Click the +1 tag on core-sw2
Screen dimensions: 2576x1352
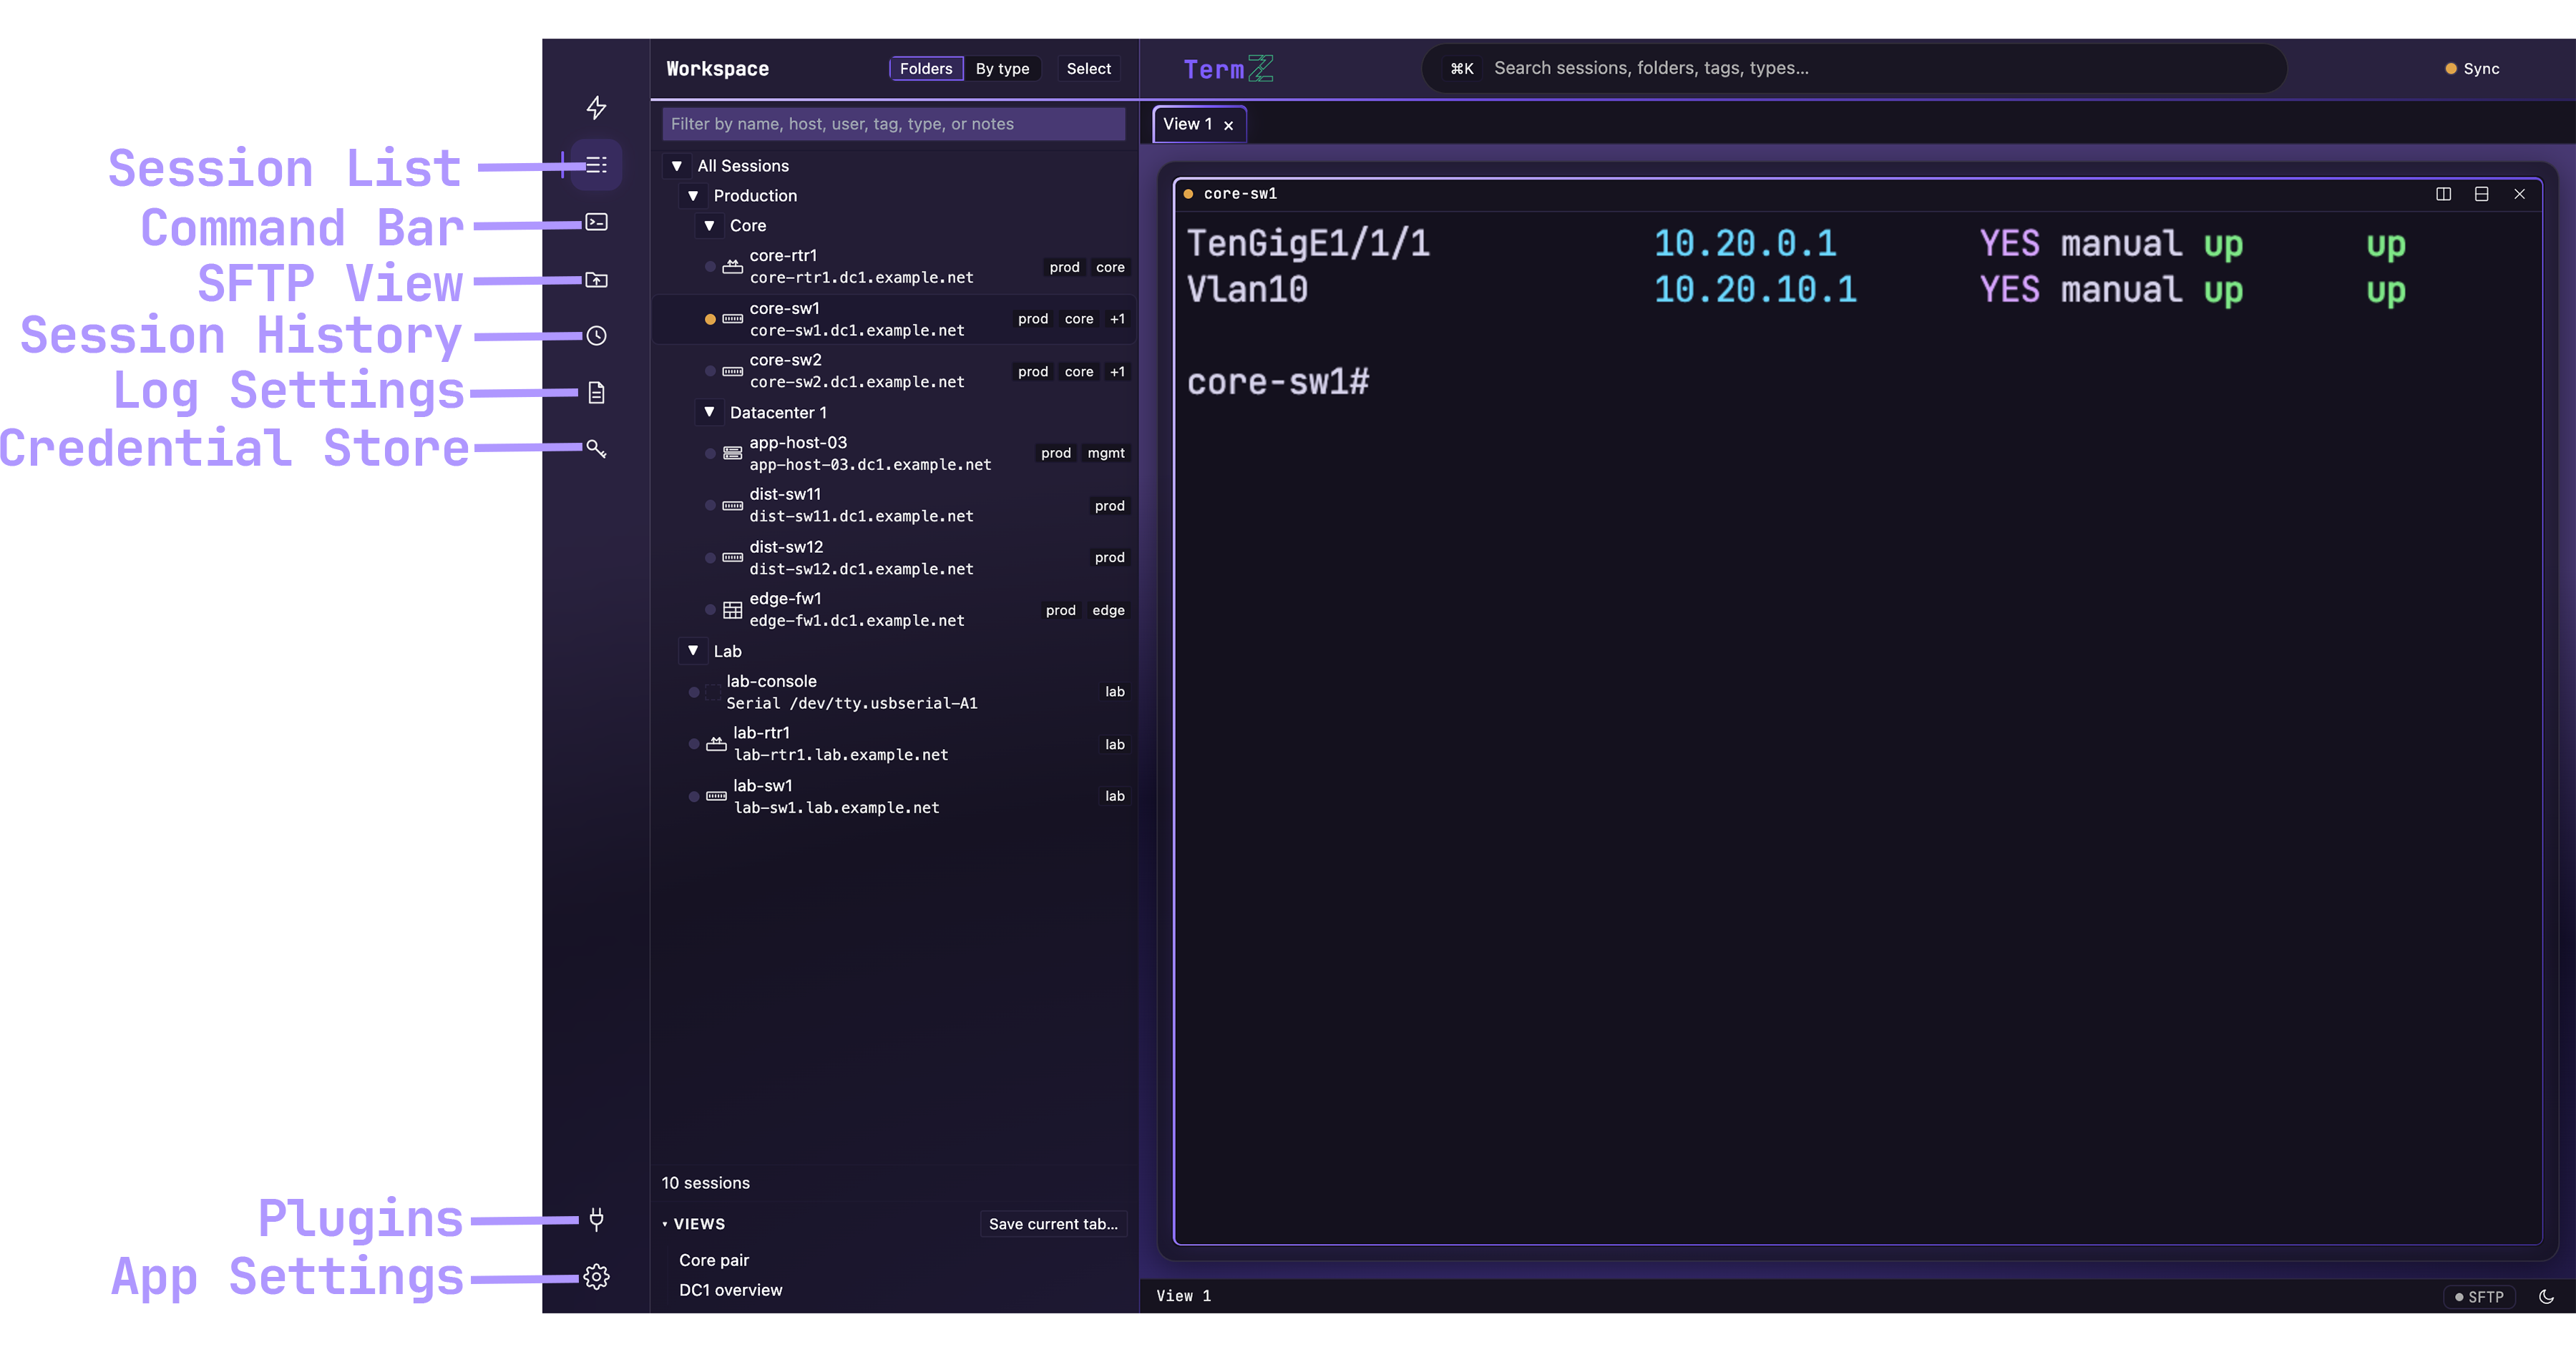click(1117, 371)
